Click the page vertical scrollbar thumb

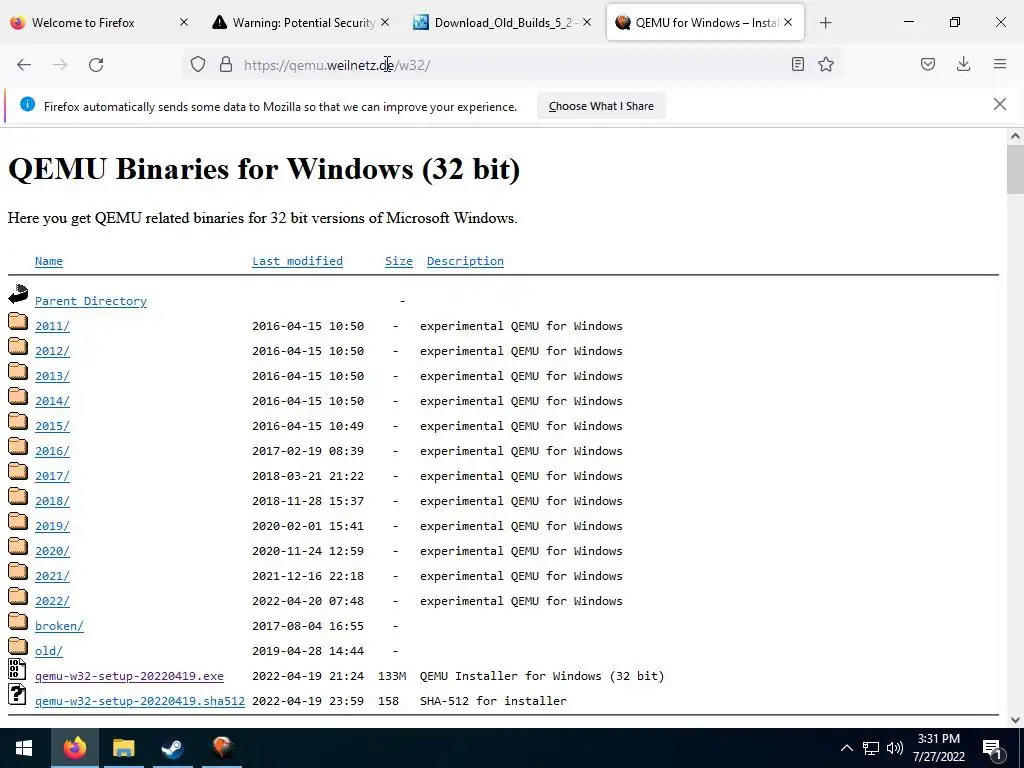pyautogui.click(x=1015, y=170)
